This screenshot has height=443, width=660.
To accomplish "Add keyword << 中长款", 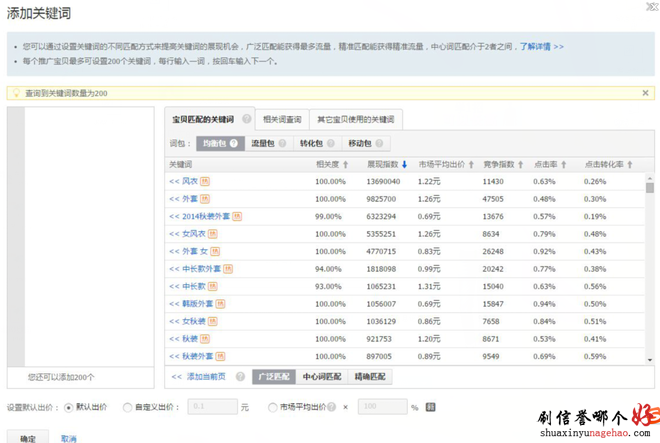I will pos(187,286).
